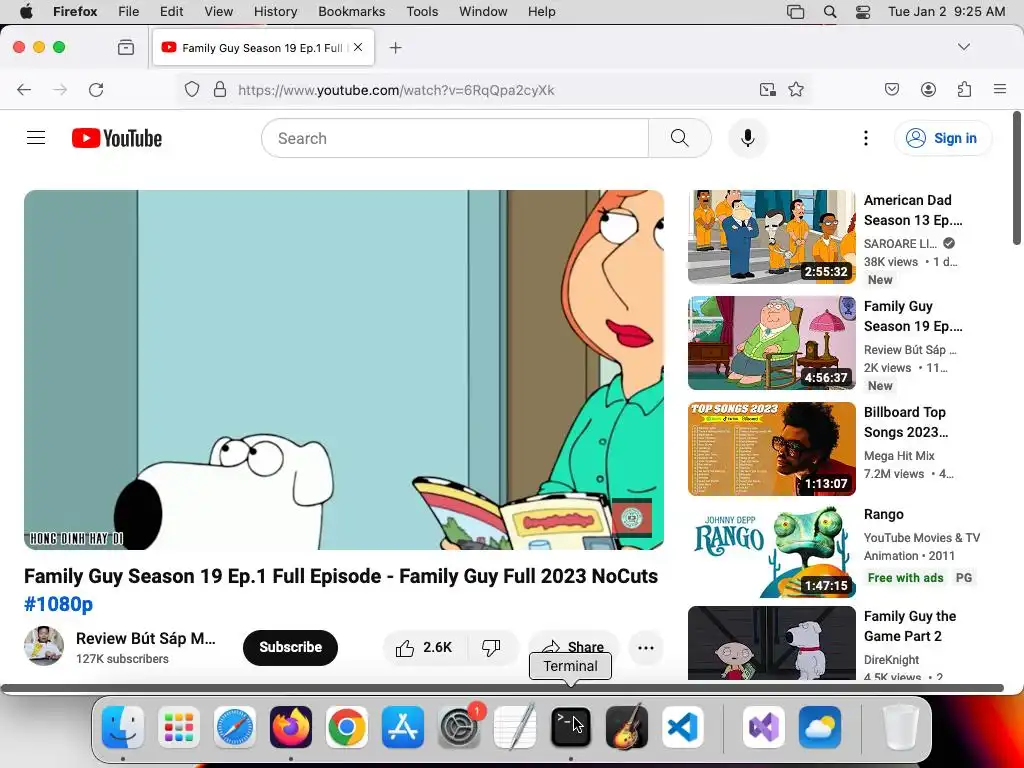Select the Family Guy Season 19 tab
This screenshot has width=1024, height=768.
[x=263, y=48]
